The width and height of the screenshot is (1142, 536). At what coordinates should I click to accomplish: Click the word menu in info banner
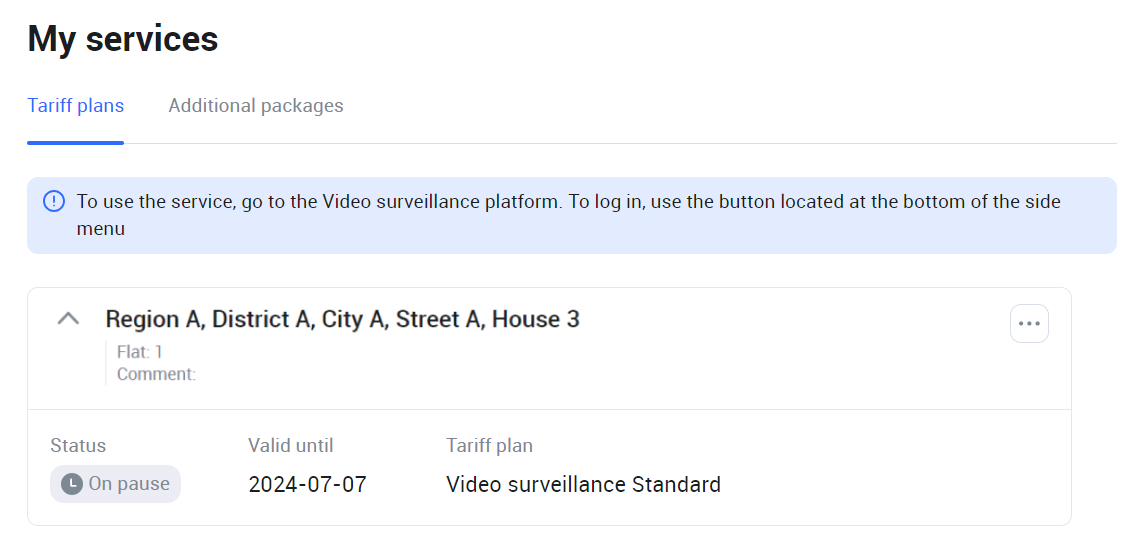pos(101,229)
